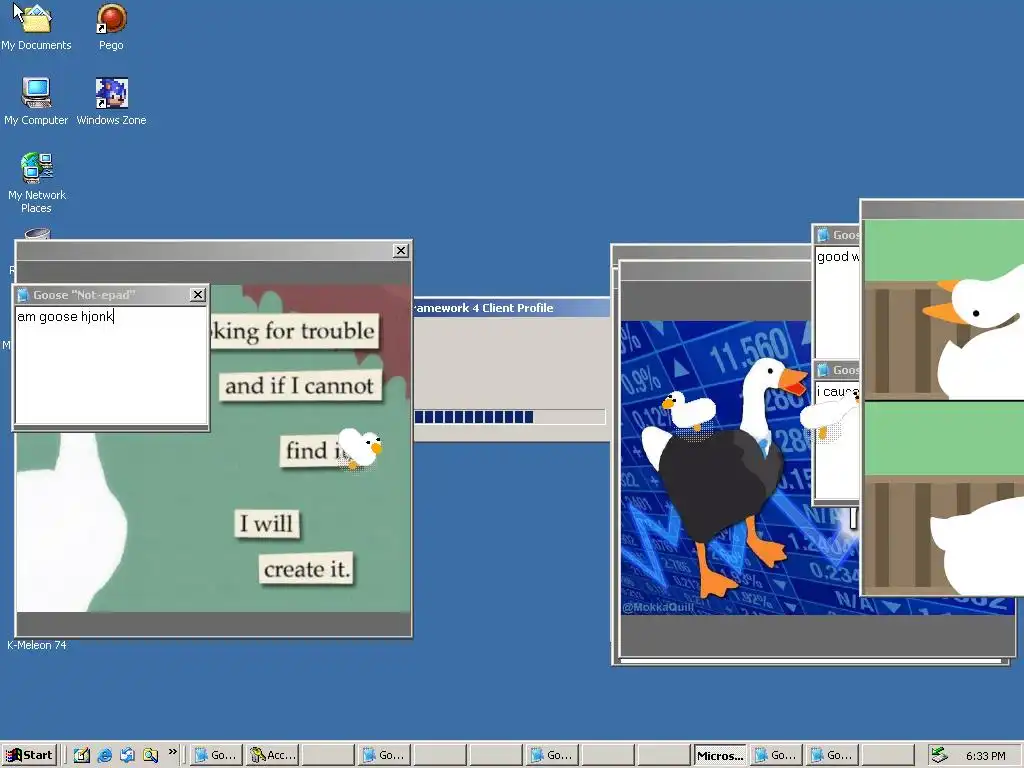1024x768 pixels.
Task: Click the "create it." note
Action: pyautogui.click(x=307, y=569)
